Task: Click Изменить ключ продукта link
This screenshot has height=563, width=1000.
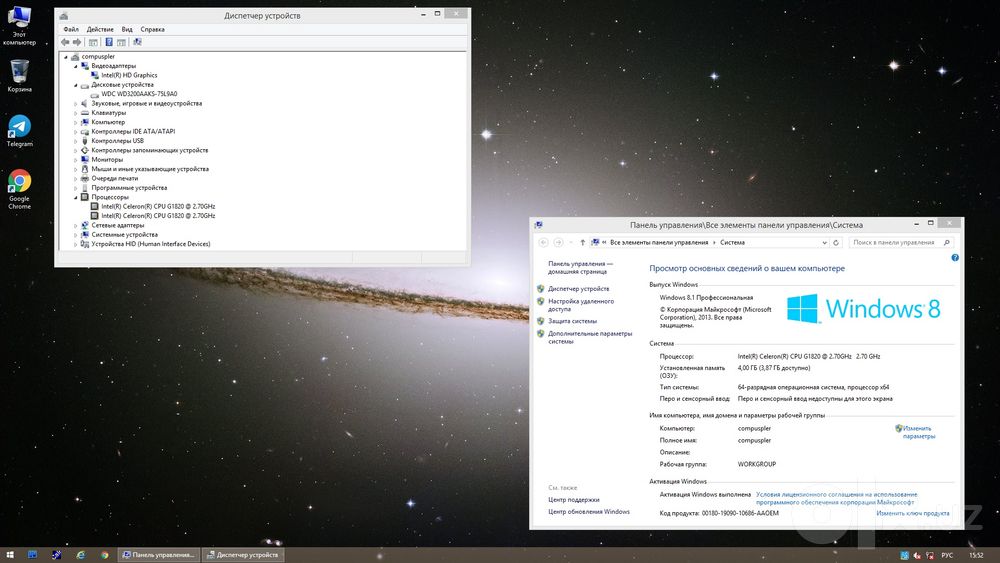Action: click(913, 513)
